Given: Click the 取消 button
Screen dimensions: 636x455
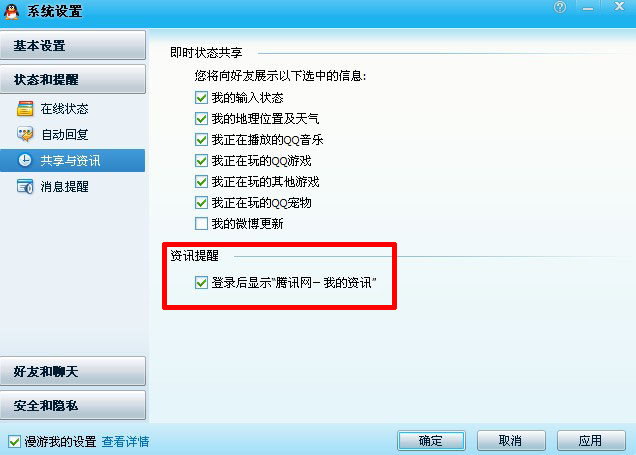Looking at the screenshot, I should (511, 440).
